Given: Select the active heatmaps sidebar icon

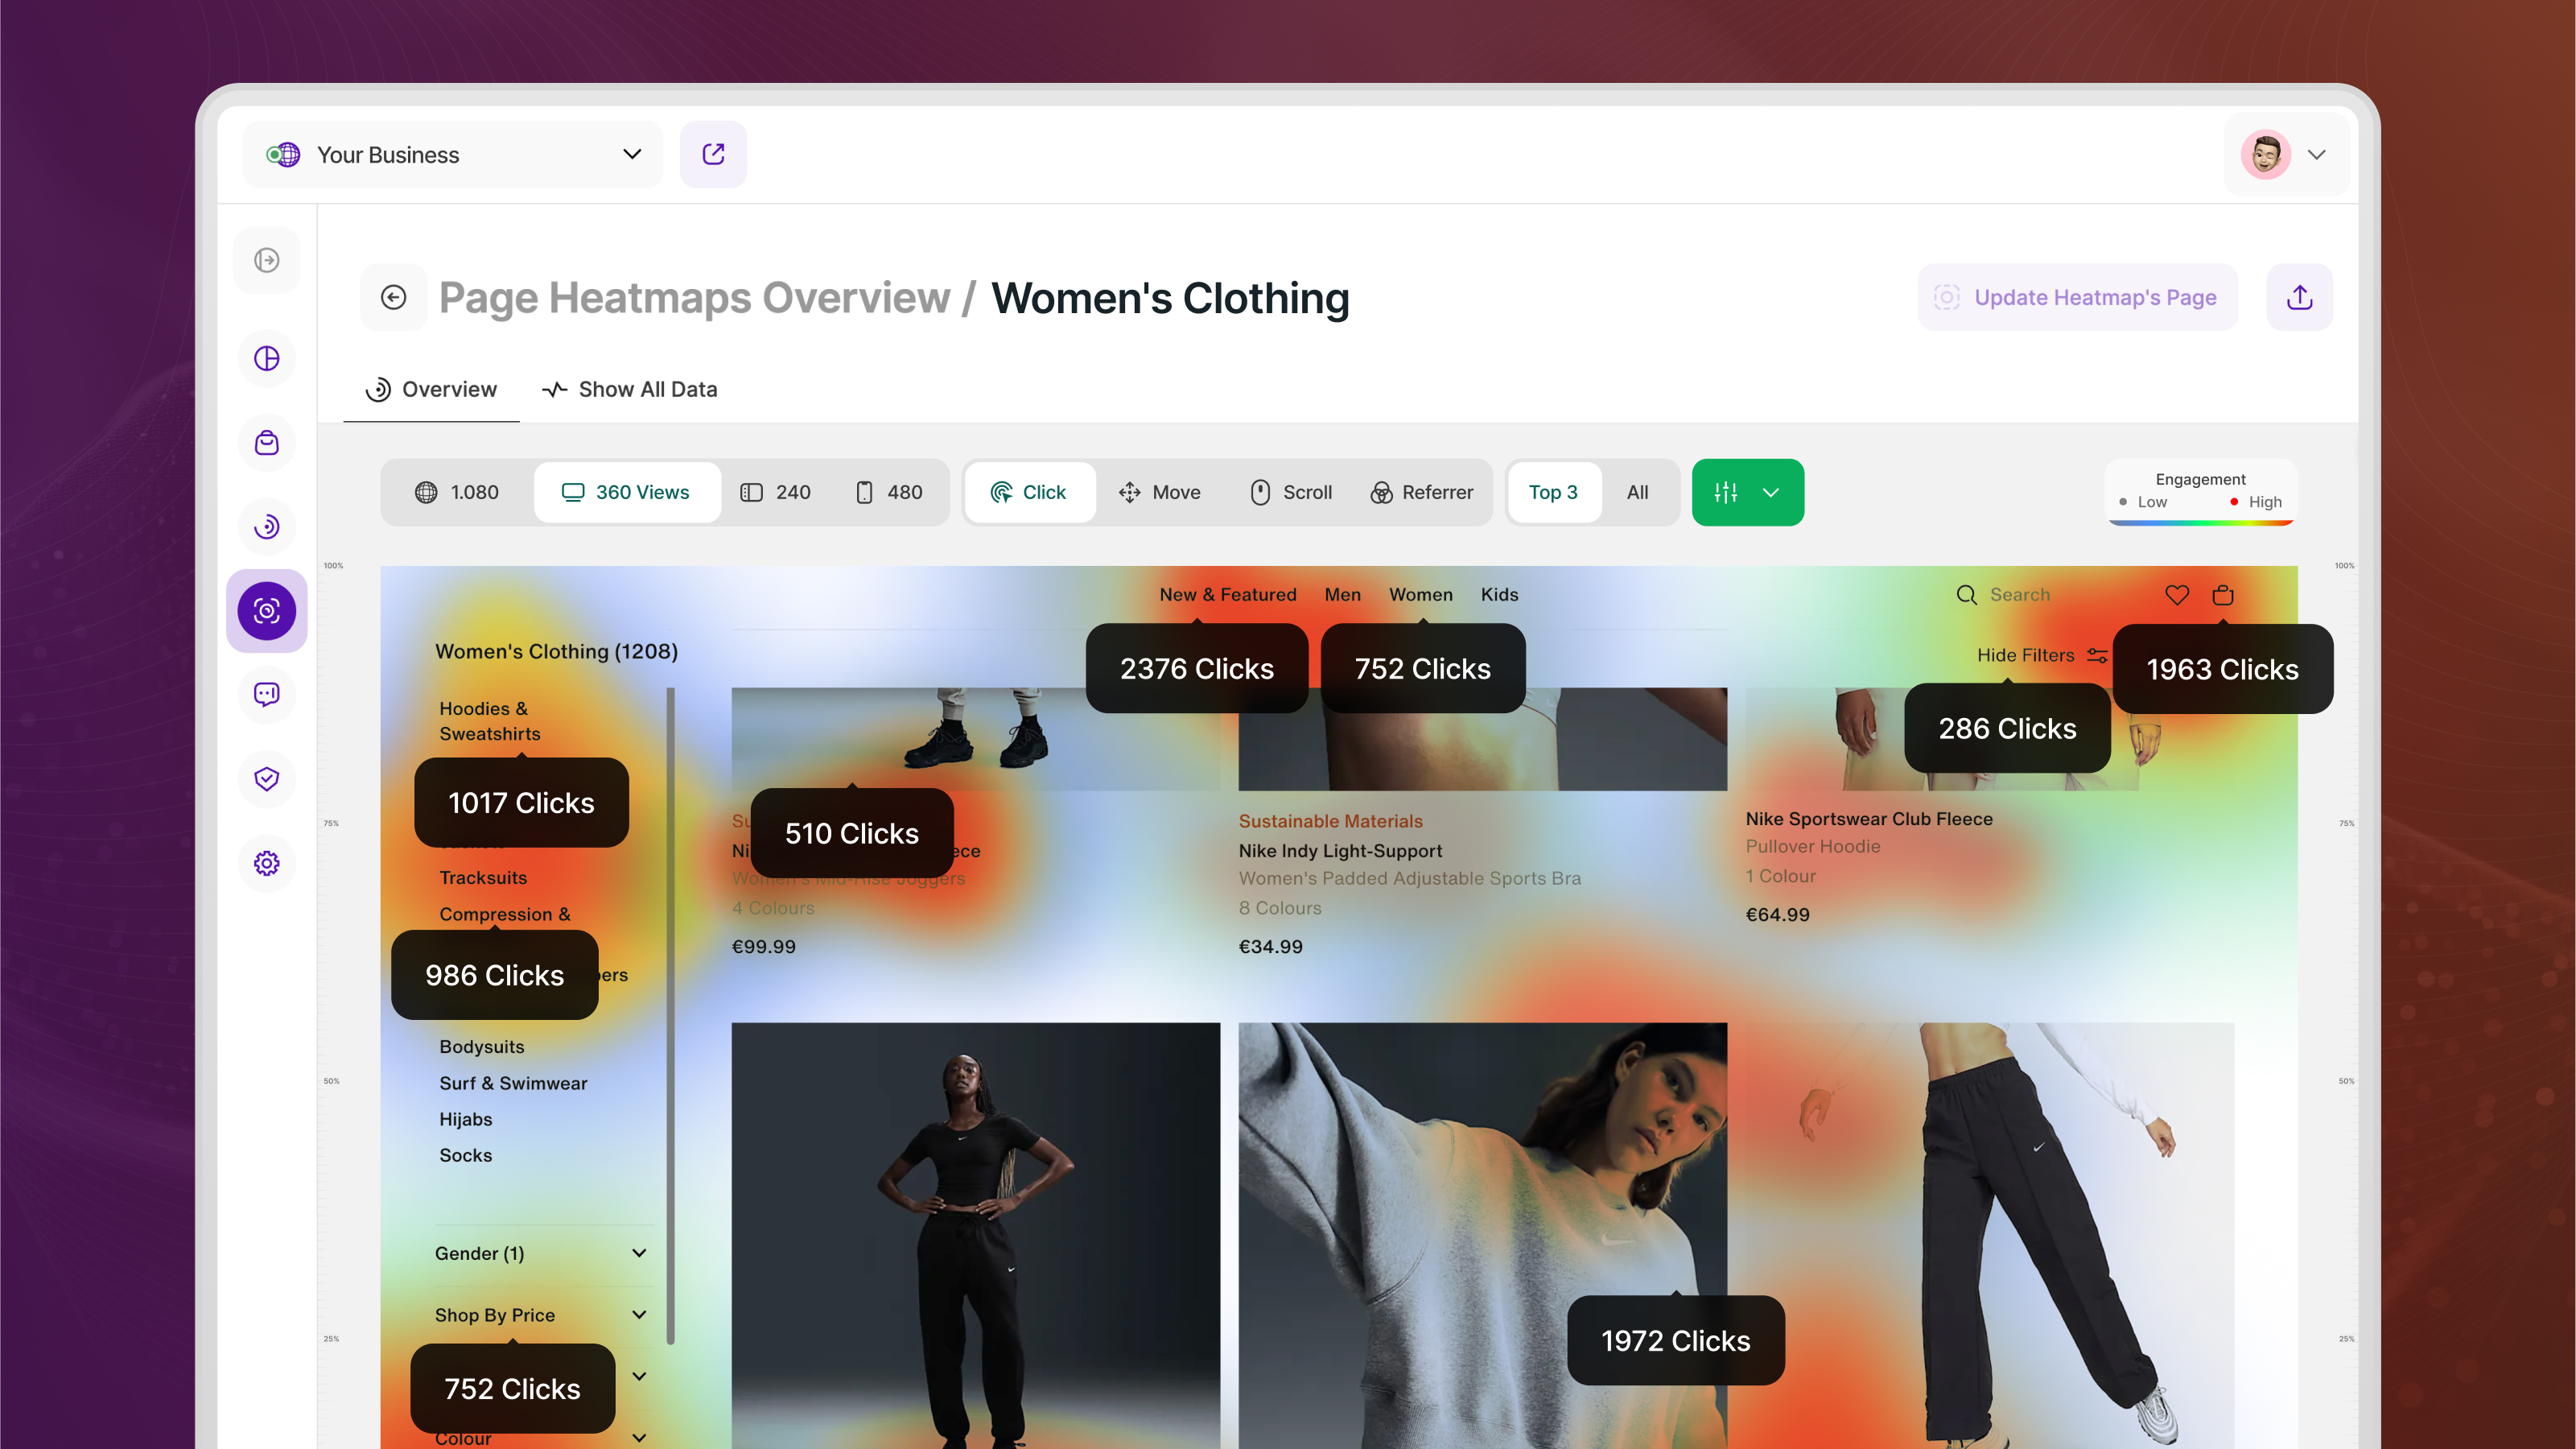Looking at the screenshot, I should 266,610.
